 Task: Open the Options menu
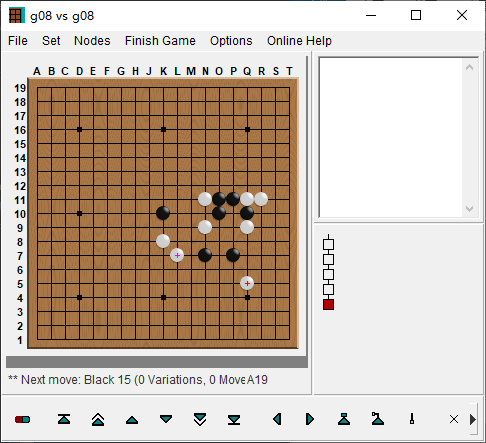tap(231, 41)
